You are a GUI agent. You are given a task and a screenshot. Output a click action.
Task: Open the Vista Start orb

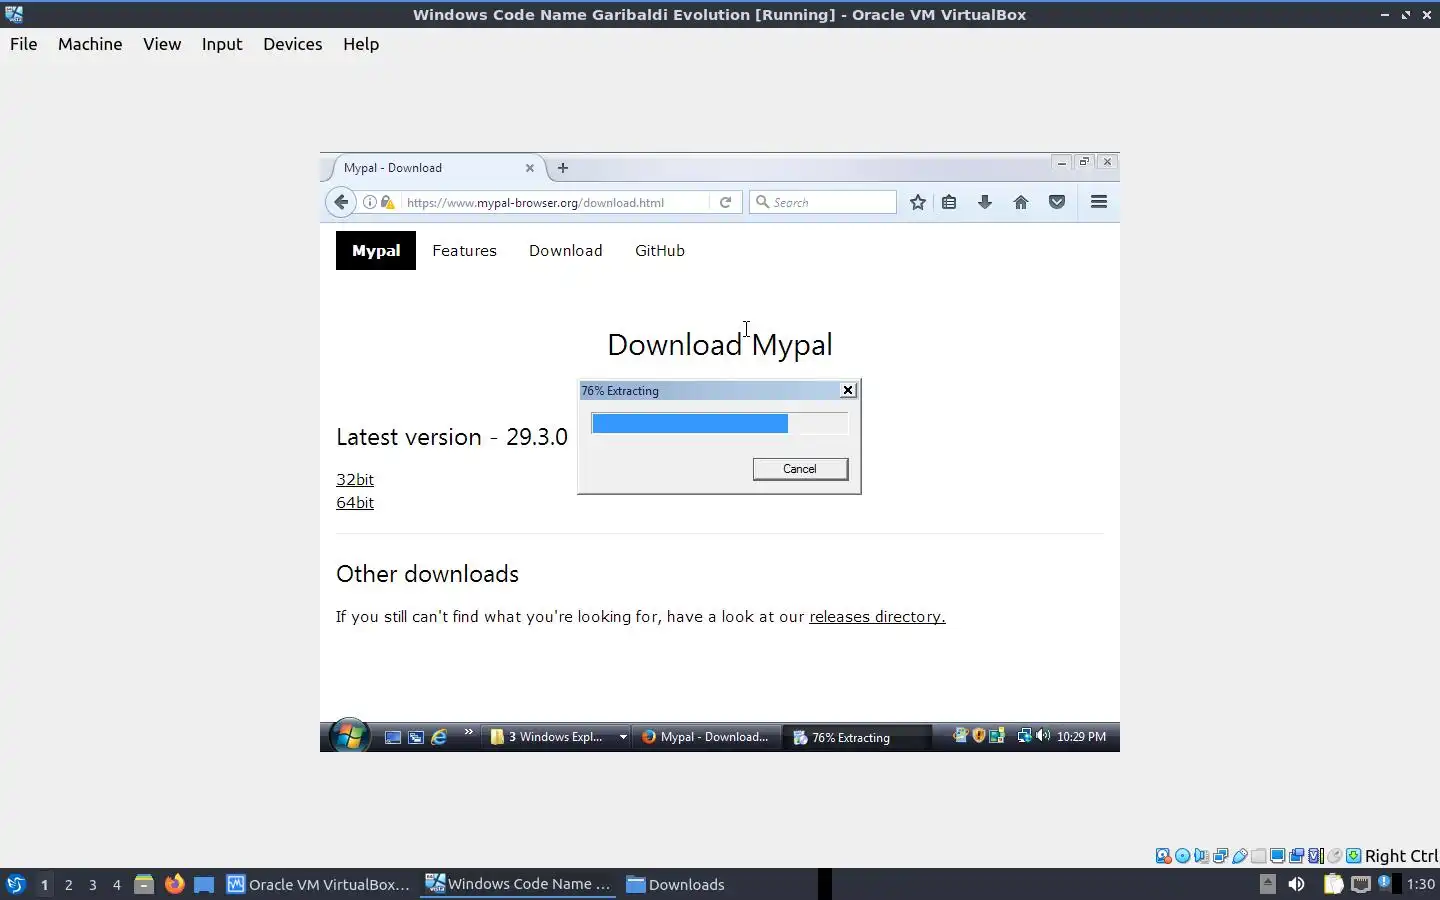[349, 737]
